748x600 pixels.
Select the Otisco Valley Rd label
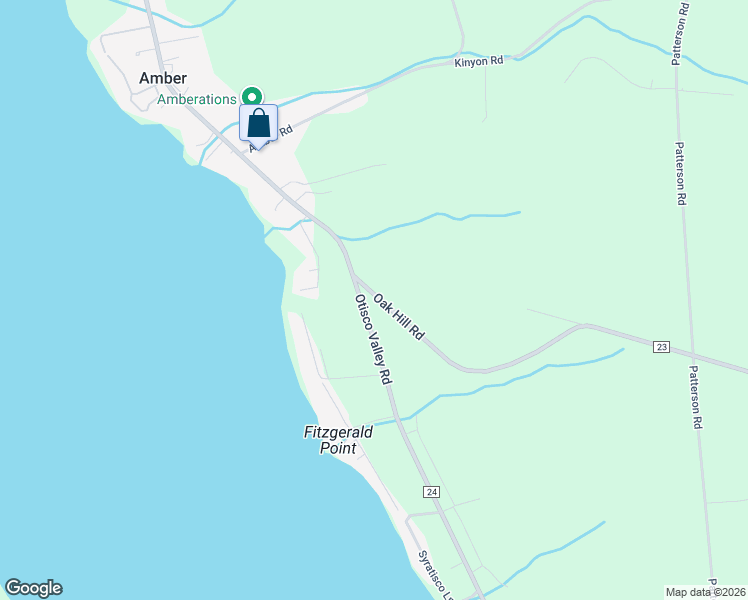click(x=373, y=339)
